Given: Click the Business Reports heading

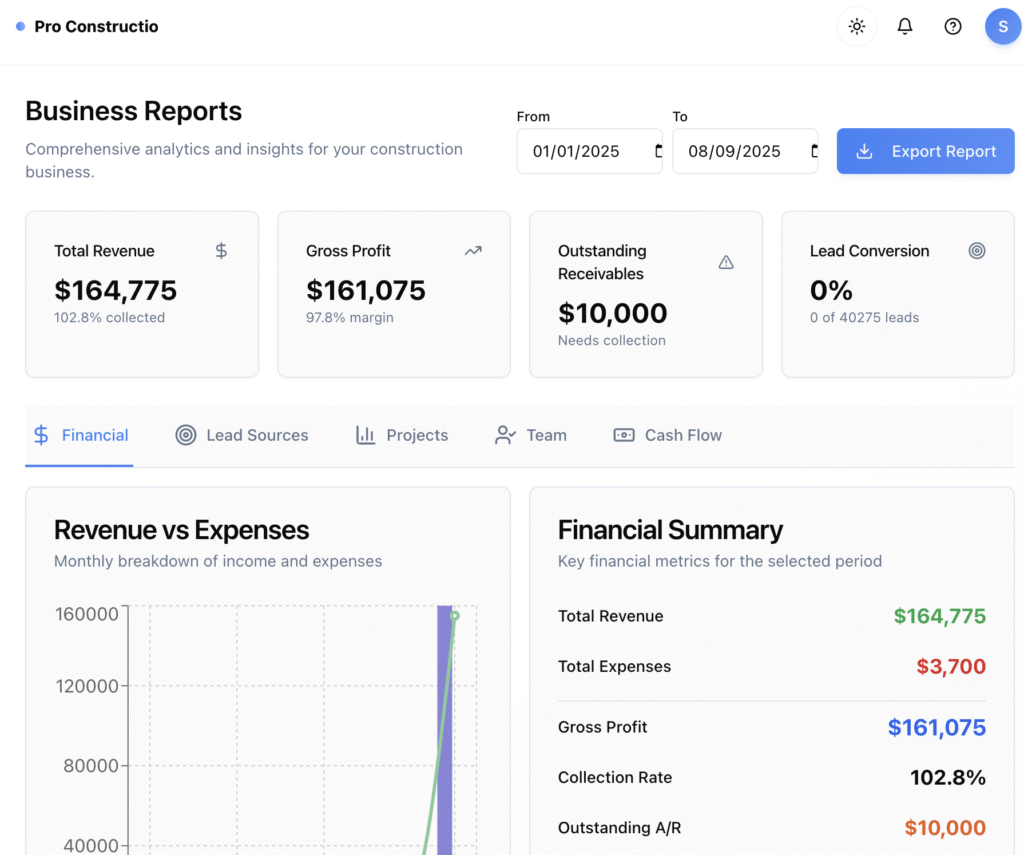Looking at the screenshot, I should tap(134, 111).
